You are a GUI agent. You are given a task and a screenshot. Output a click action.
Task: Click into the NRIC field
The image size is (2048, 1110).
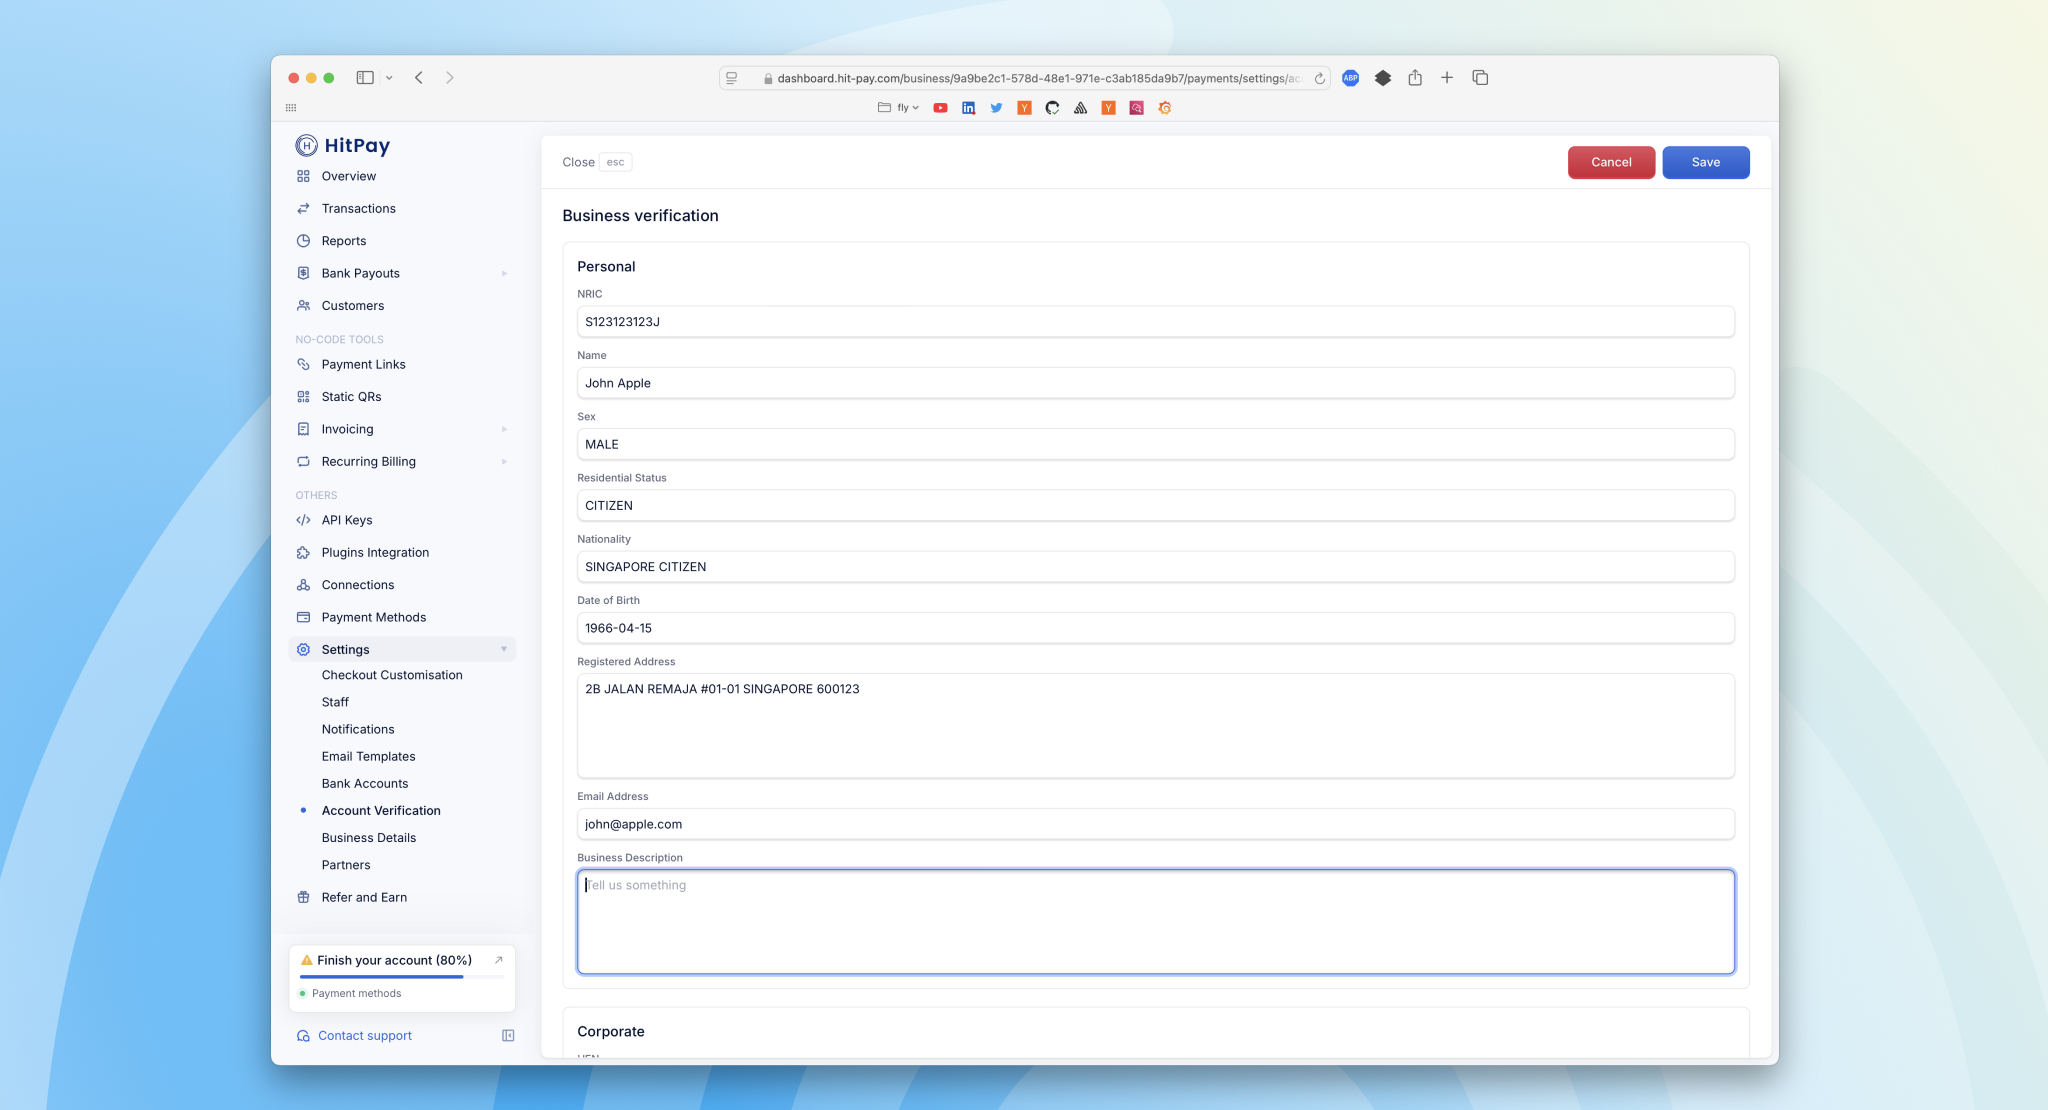[1155, 322]
